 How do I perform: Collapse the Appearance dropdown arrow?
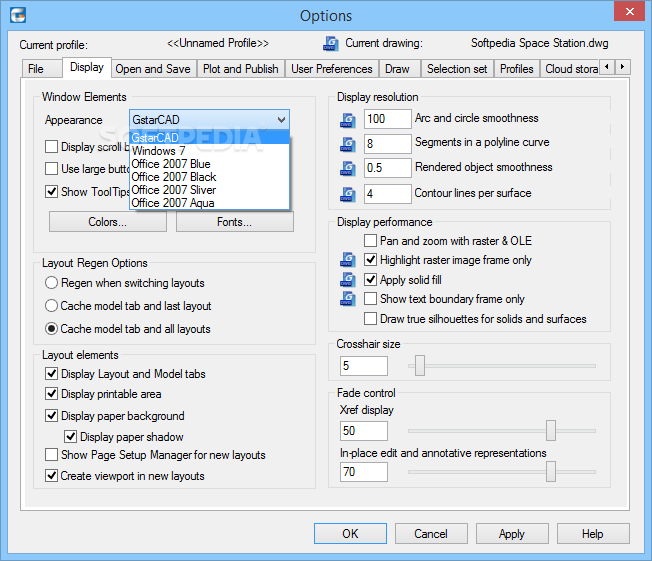pyautogui.click(x=282, y=120)
